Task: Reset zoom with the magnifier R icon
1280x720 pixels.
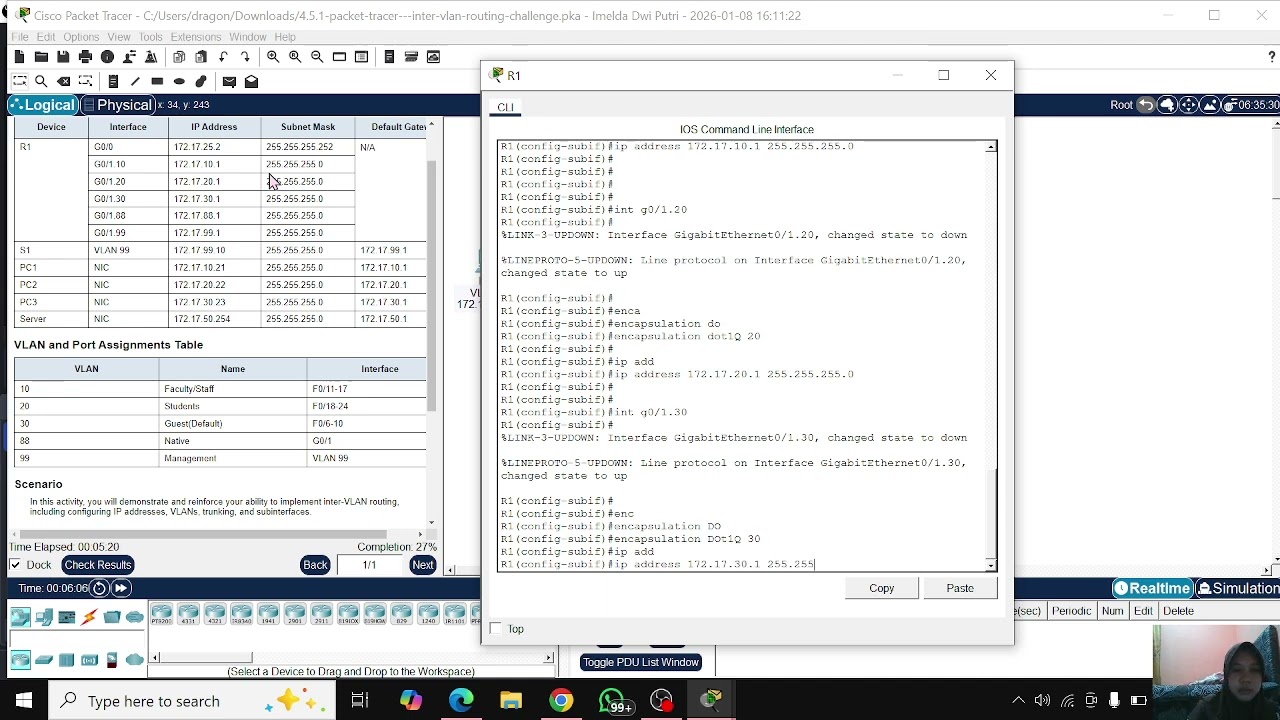Action: point(295,57)
